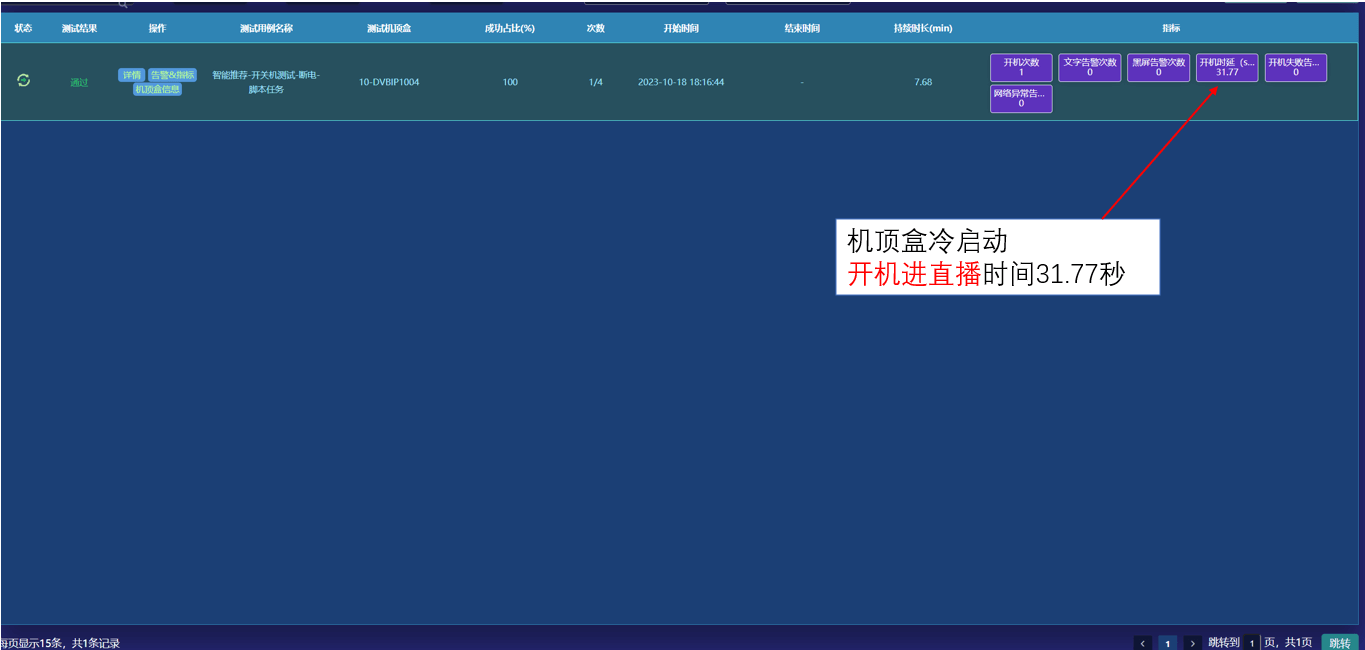Click the 网络异常告 metric badge
This screenshot has width=1365, height=650.
(1021, 98)
